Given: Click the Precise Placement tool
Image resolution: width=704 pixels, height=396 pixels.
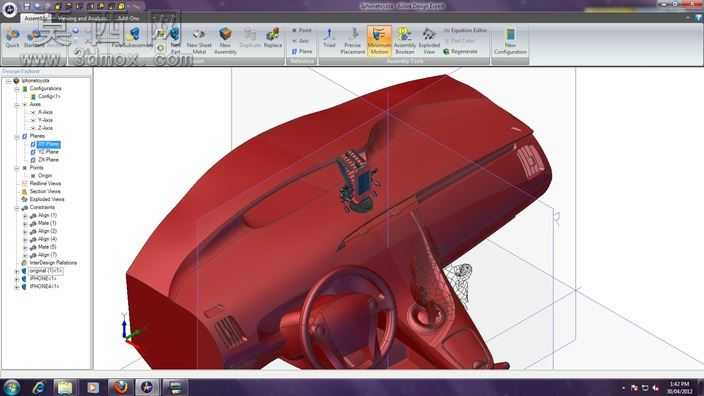Looking at the screenshot, I should pyautogui.click(x=353, y=41).
